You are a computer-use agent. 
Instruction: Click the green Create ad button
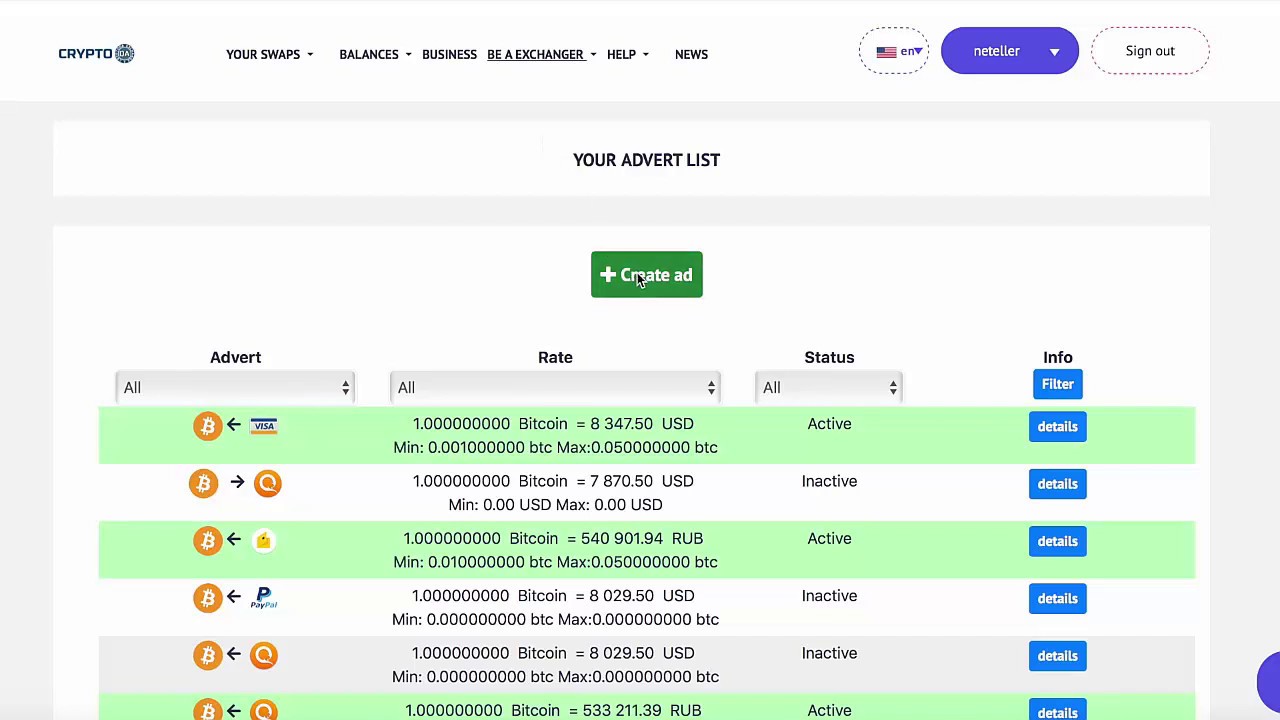click(x=647, y=275)
